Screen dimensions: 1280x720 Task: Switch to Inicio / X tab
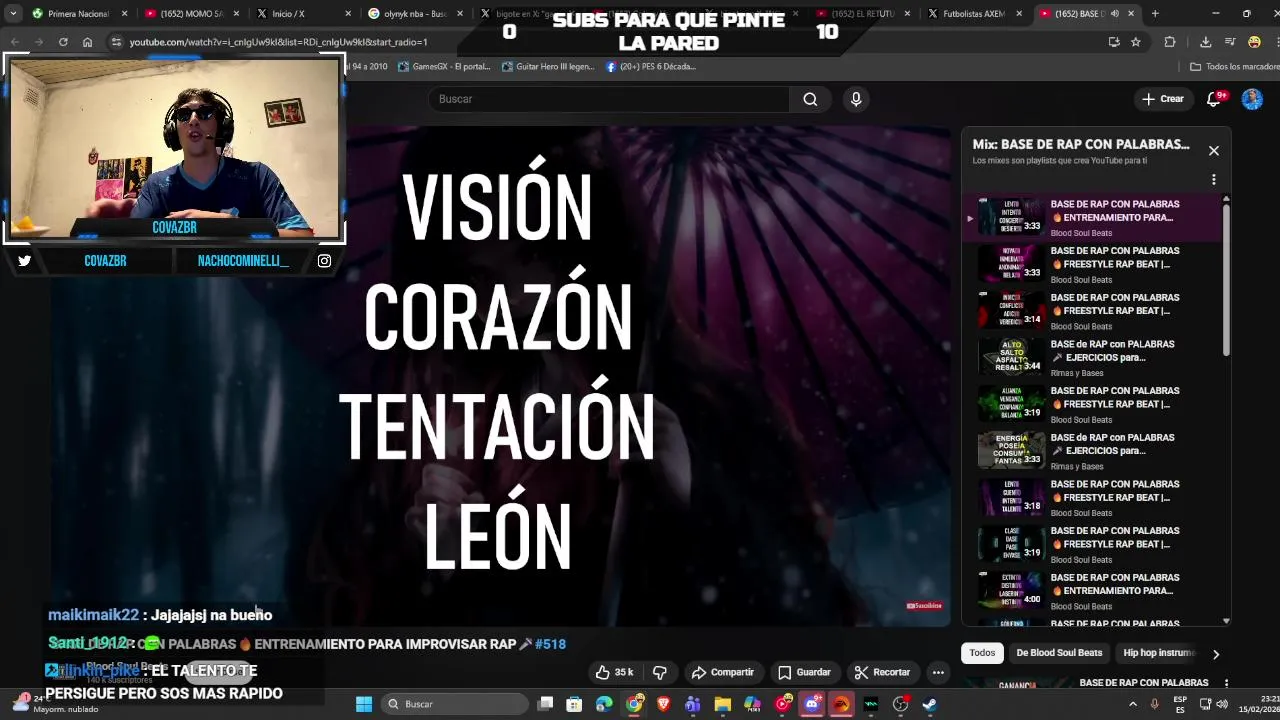303,14
